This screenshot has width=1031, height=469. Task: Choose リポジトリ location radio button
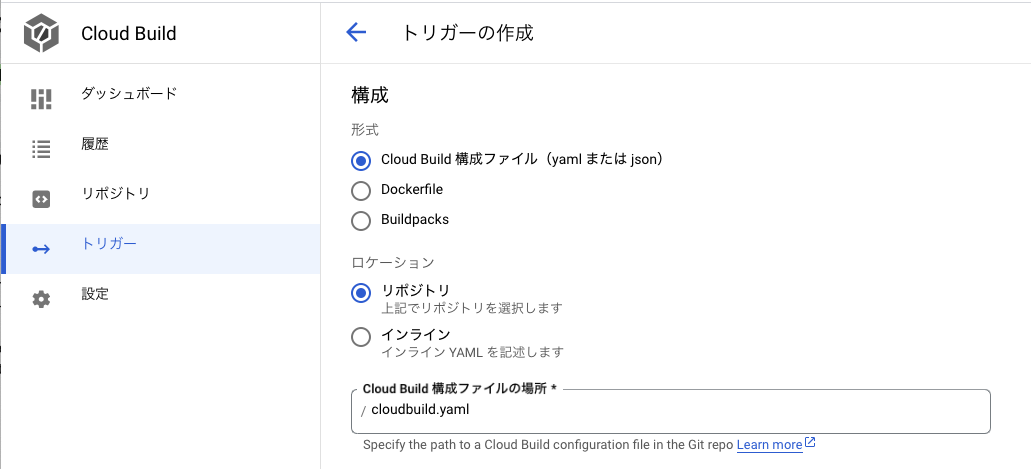pos(361,293)
